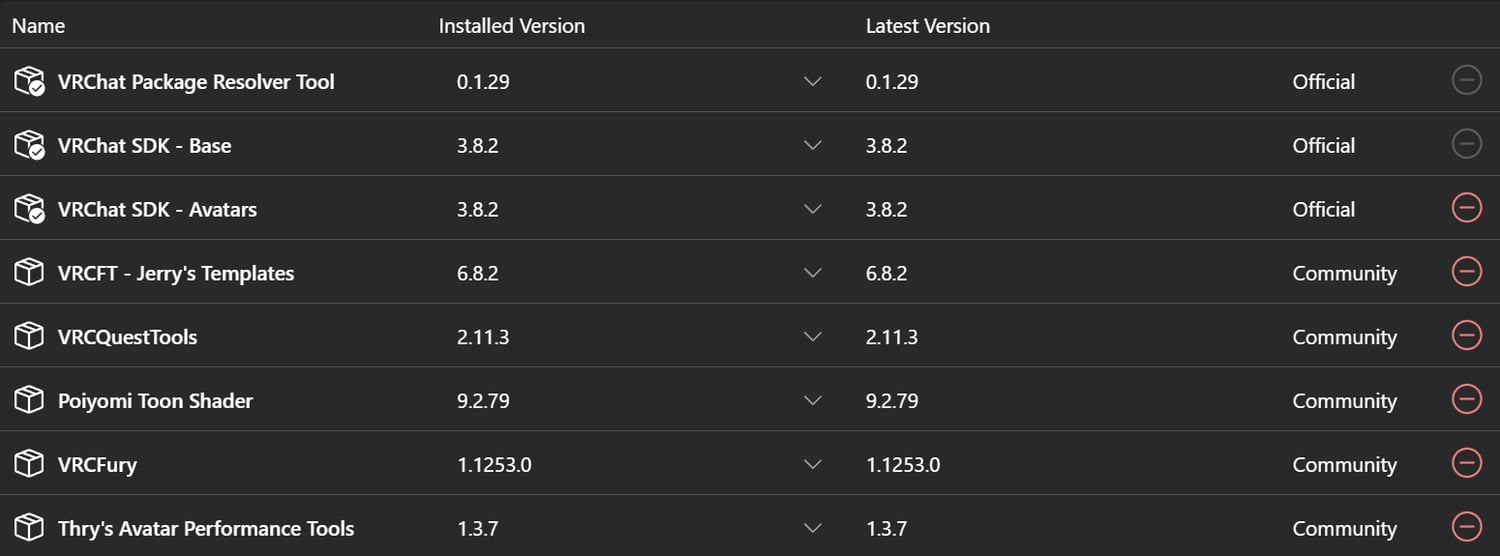
Task: Click the VRCFury package box icon
Action: pyautogui.click(x=29, y=464)
